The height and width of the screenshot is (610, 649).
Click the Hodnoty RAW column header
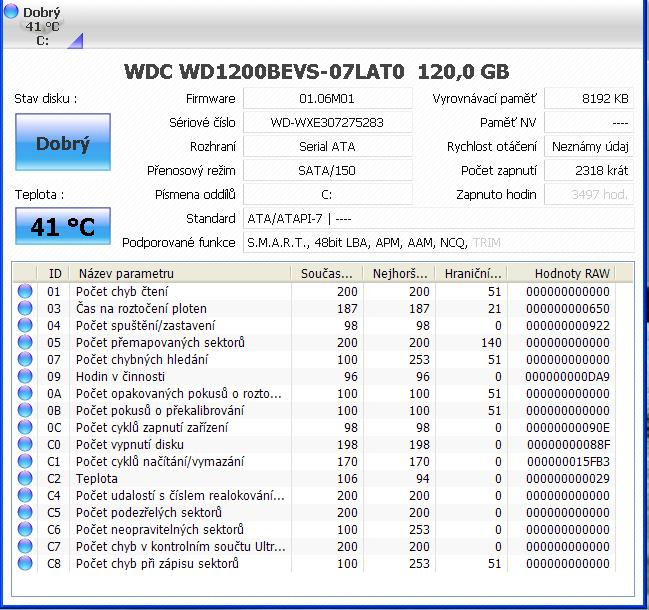point(562,274)
